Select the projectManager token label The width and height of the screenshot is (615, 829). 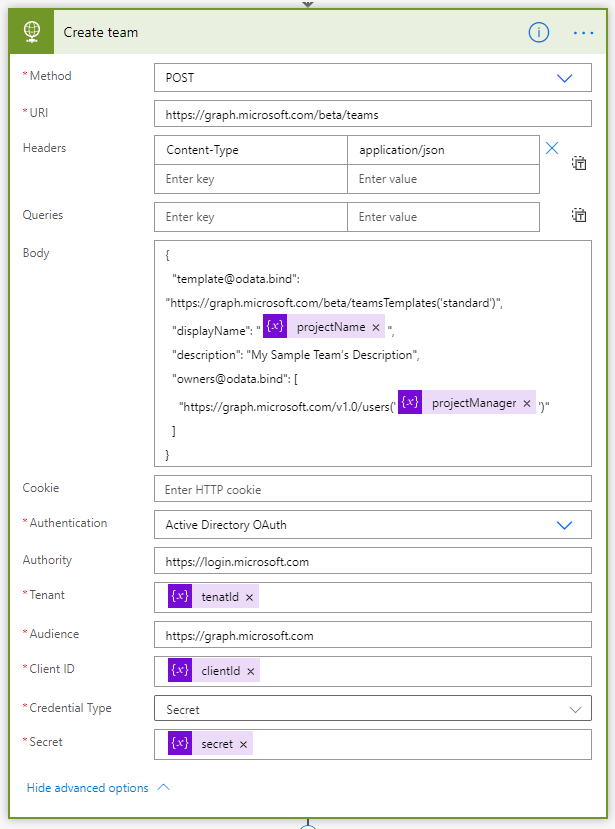click(474, 403)
